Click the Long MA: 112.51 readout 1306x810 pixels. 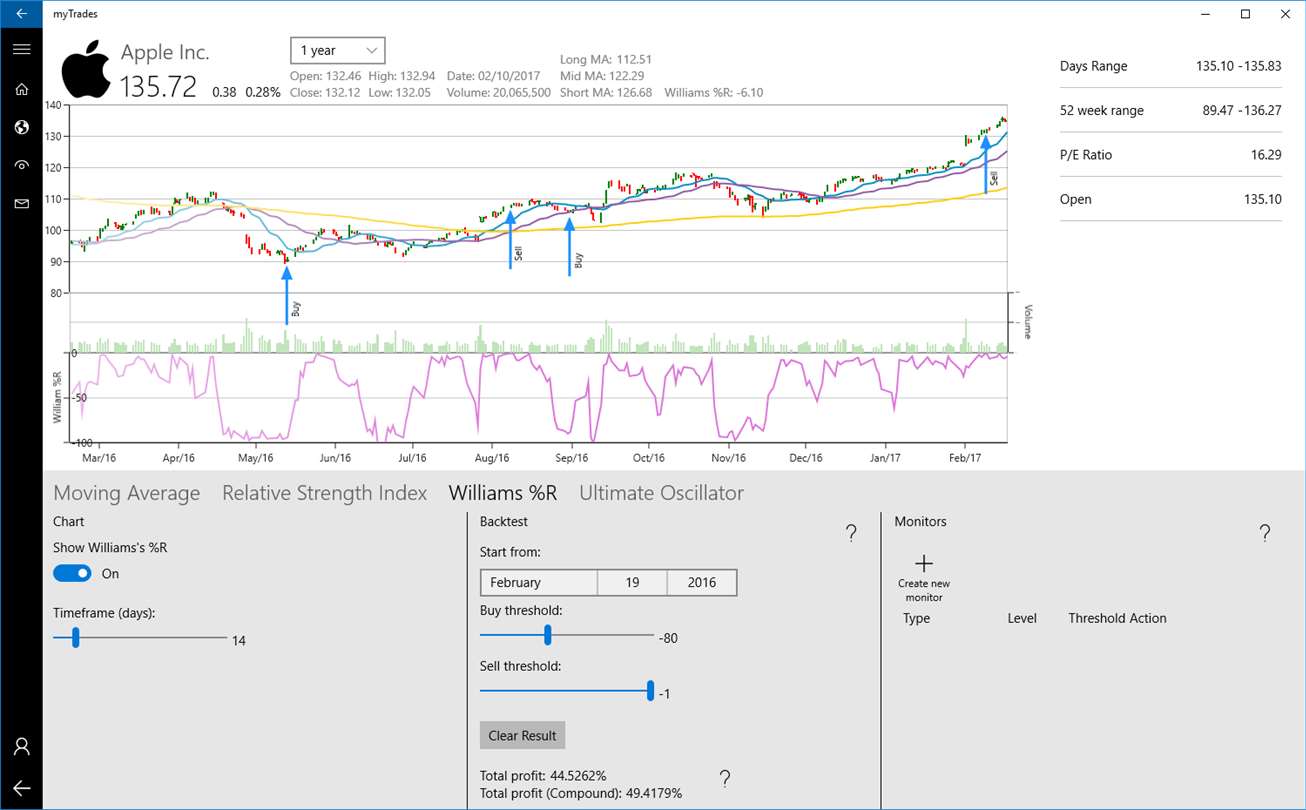pyautogui.click(x=608, y=59)
